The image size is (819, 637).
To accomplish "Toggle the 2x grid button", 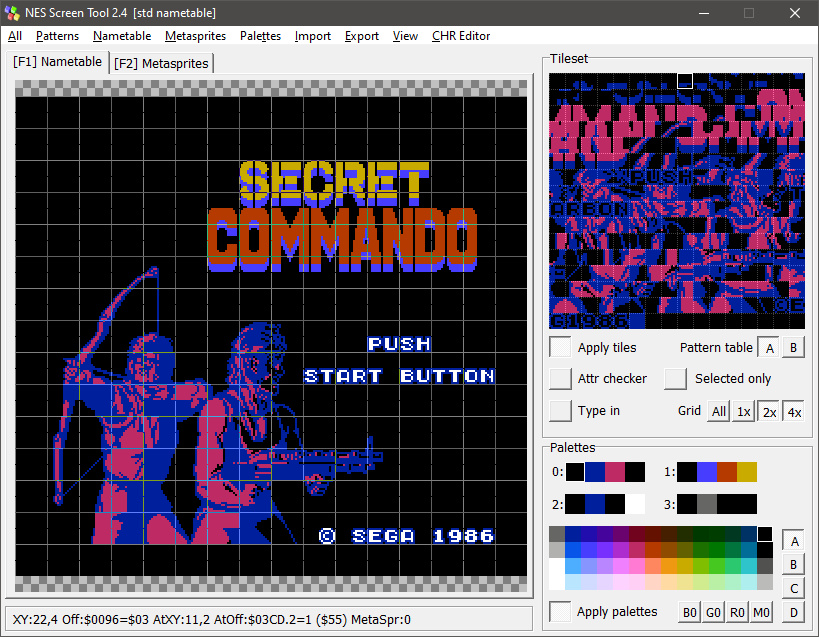I will click(x=769, y=411).
